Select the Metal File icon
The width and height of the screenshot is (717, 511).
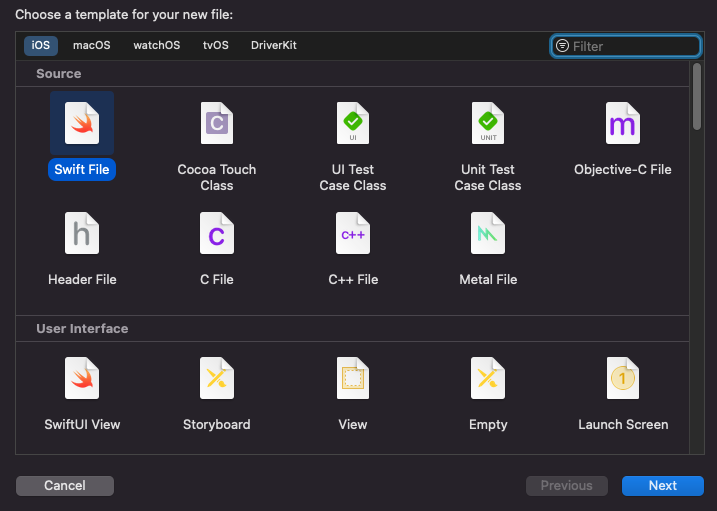[x=488, y=233]
